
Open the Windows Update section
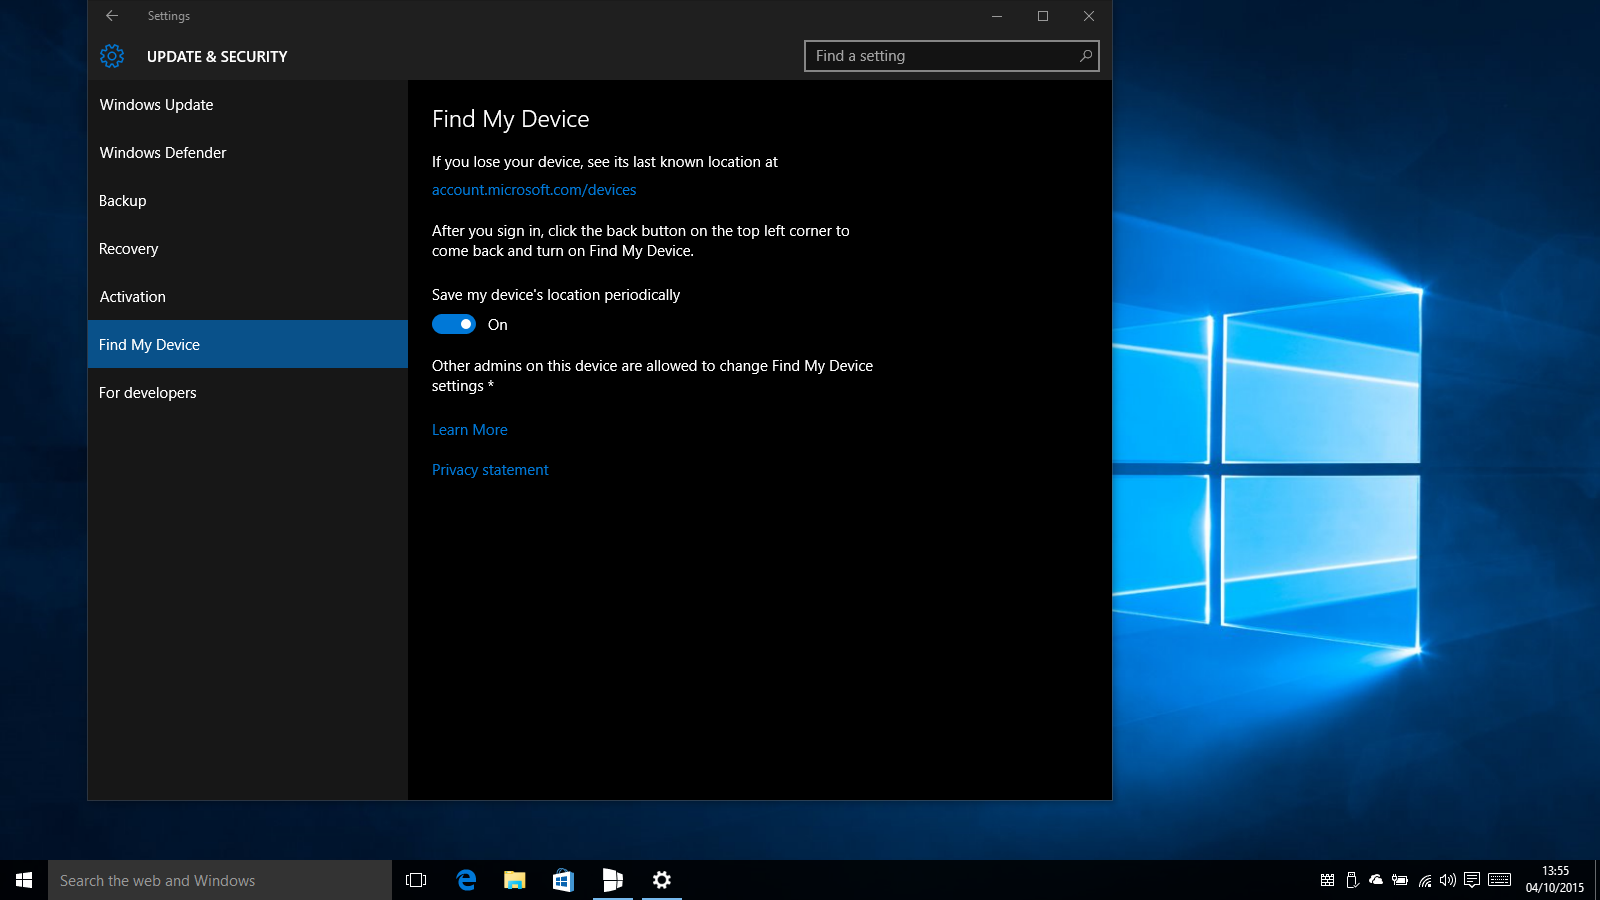248,104
